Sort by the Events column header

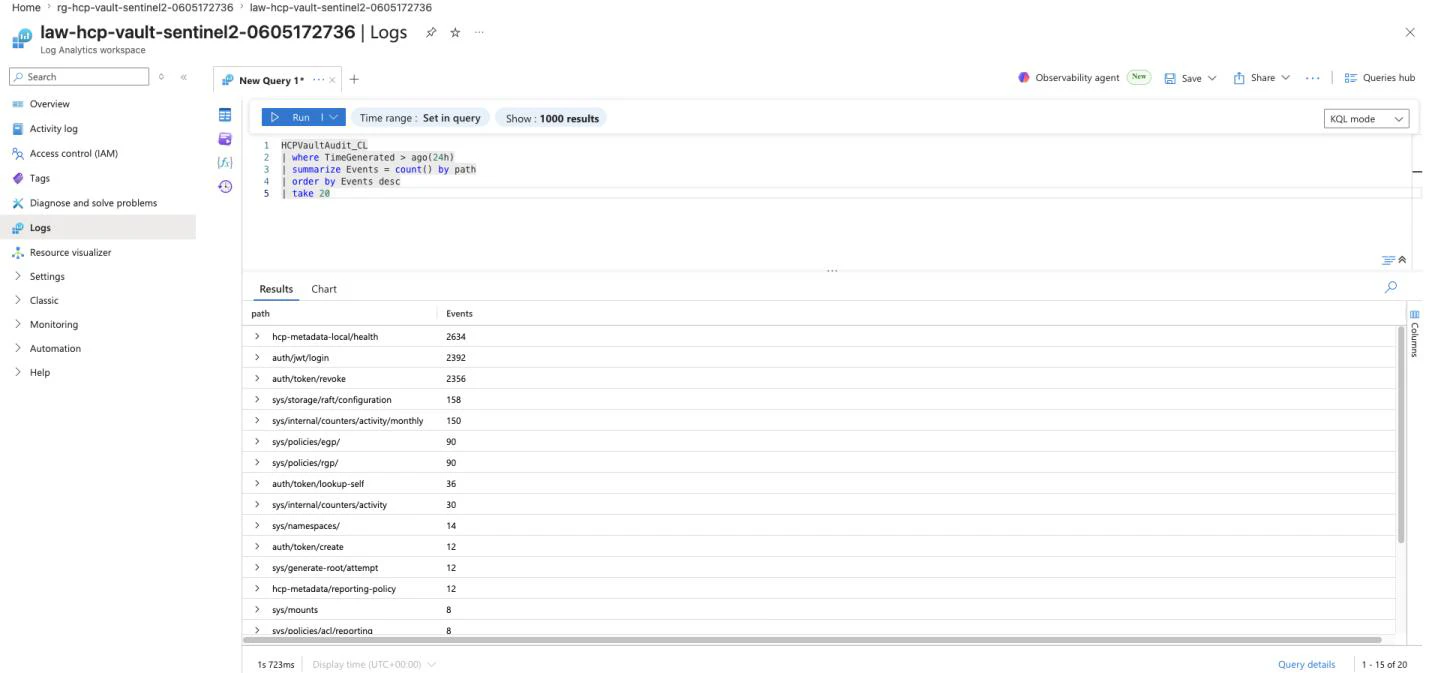[x=459, y=313]
